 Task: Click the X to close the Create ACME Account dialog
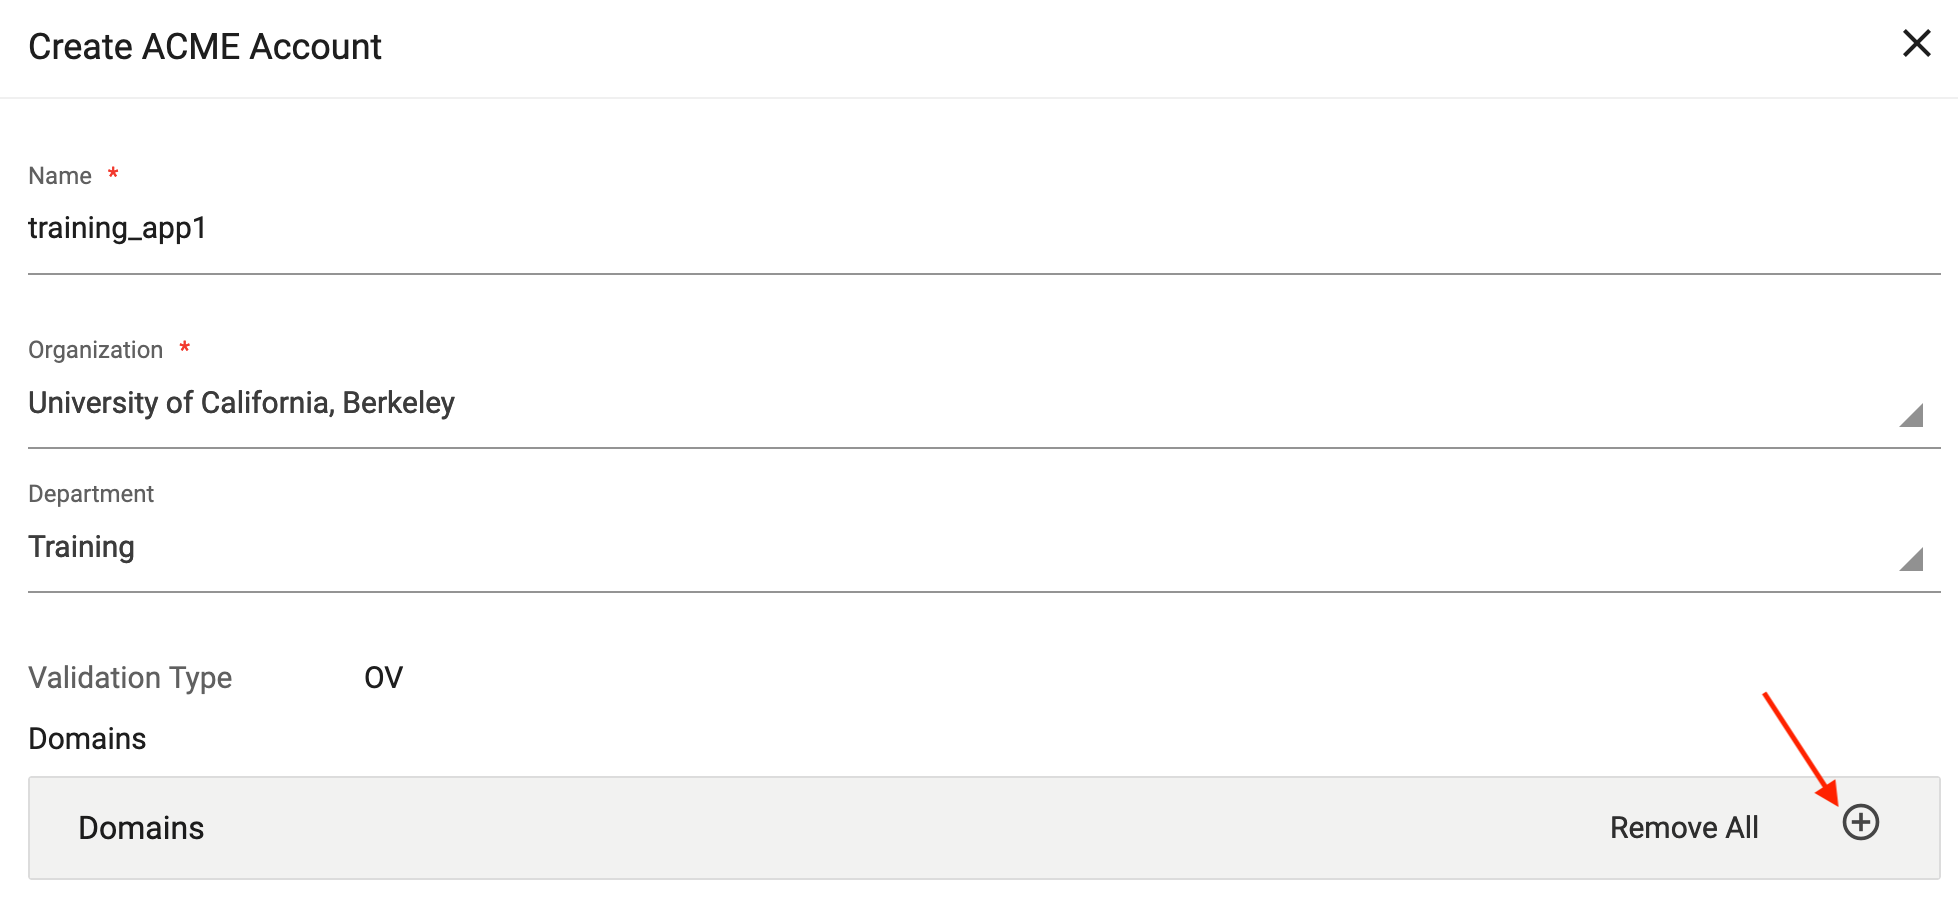click(x=1917, y=44)
